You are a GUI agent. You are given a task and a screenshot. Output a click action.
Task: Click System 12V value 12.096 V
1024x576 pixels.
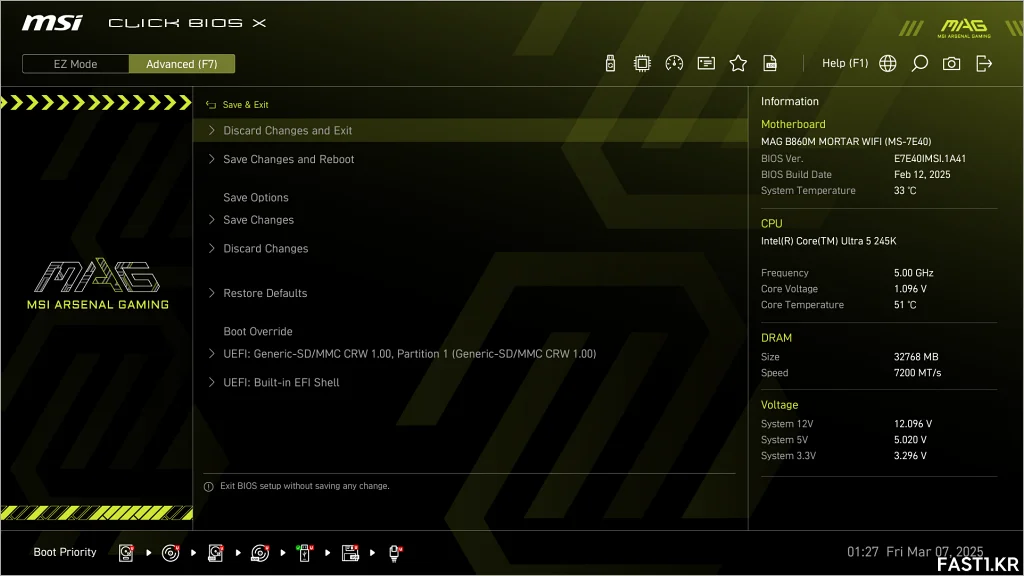click(912, 424)
